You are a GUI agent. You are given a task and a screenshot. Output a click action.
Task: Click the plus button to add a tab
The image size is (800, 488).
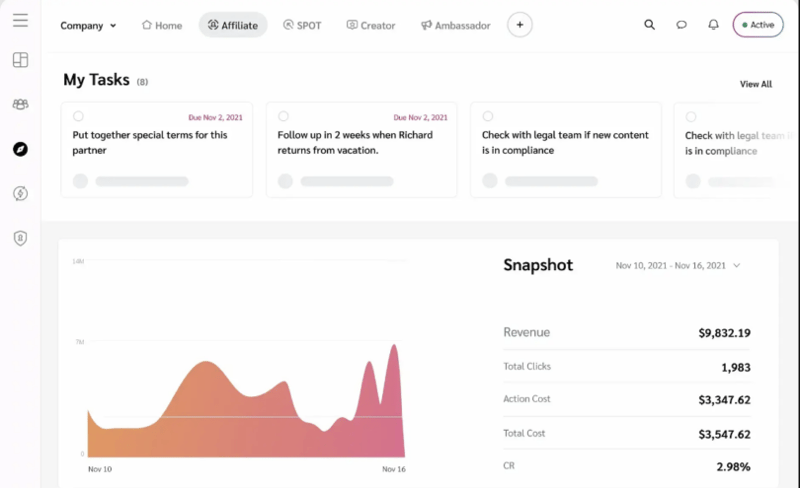click(519, 25)
